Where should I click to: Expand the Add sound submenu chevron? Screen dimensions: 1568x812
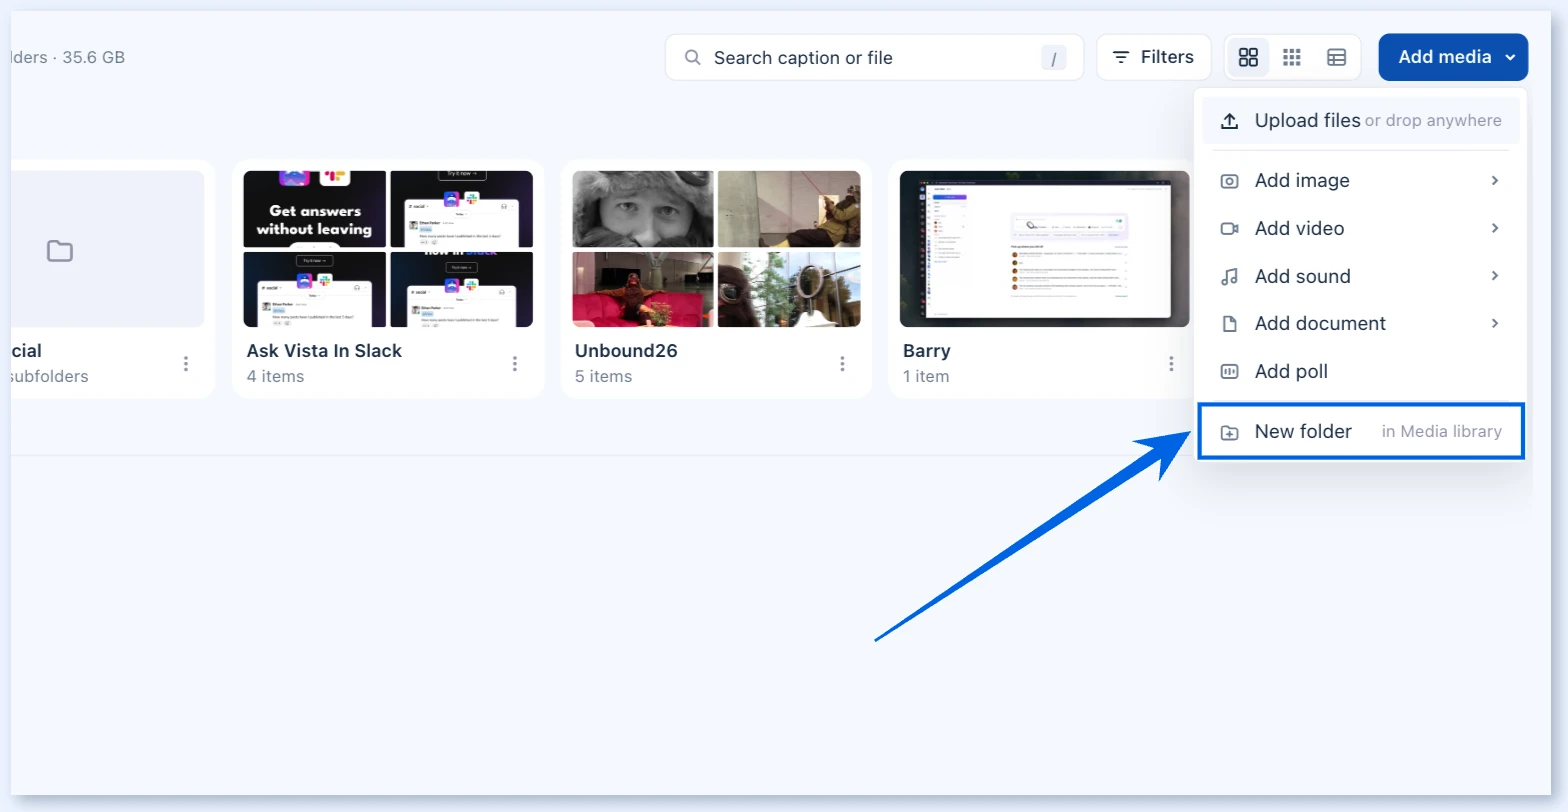[x=1495, y=276]
